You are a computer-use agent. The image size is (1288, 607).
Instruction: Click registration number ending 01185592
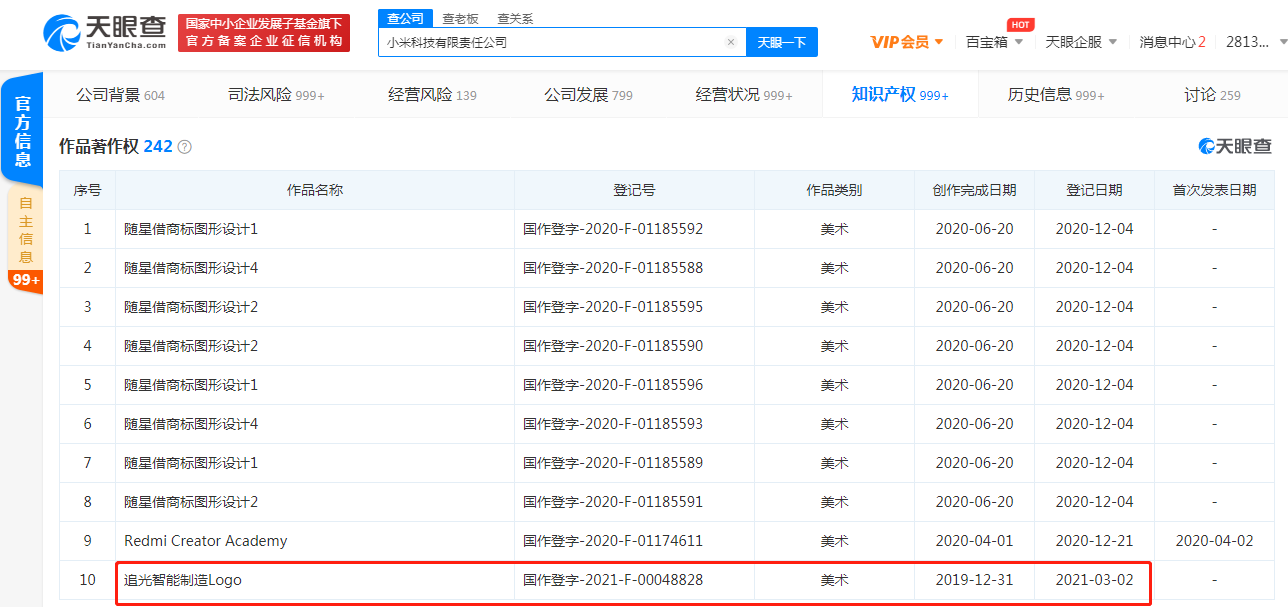[x=613, y=229]
